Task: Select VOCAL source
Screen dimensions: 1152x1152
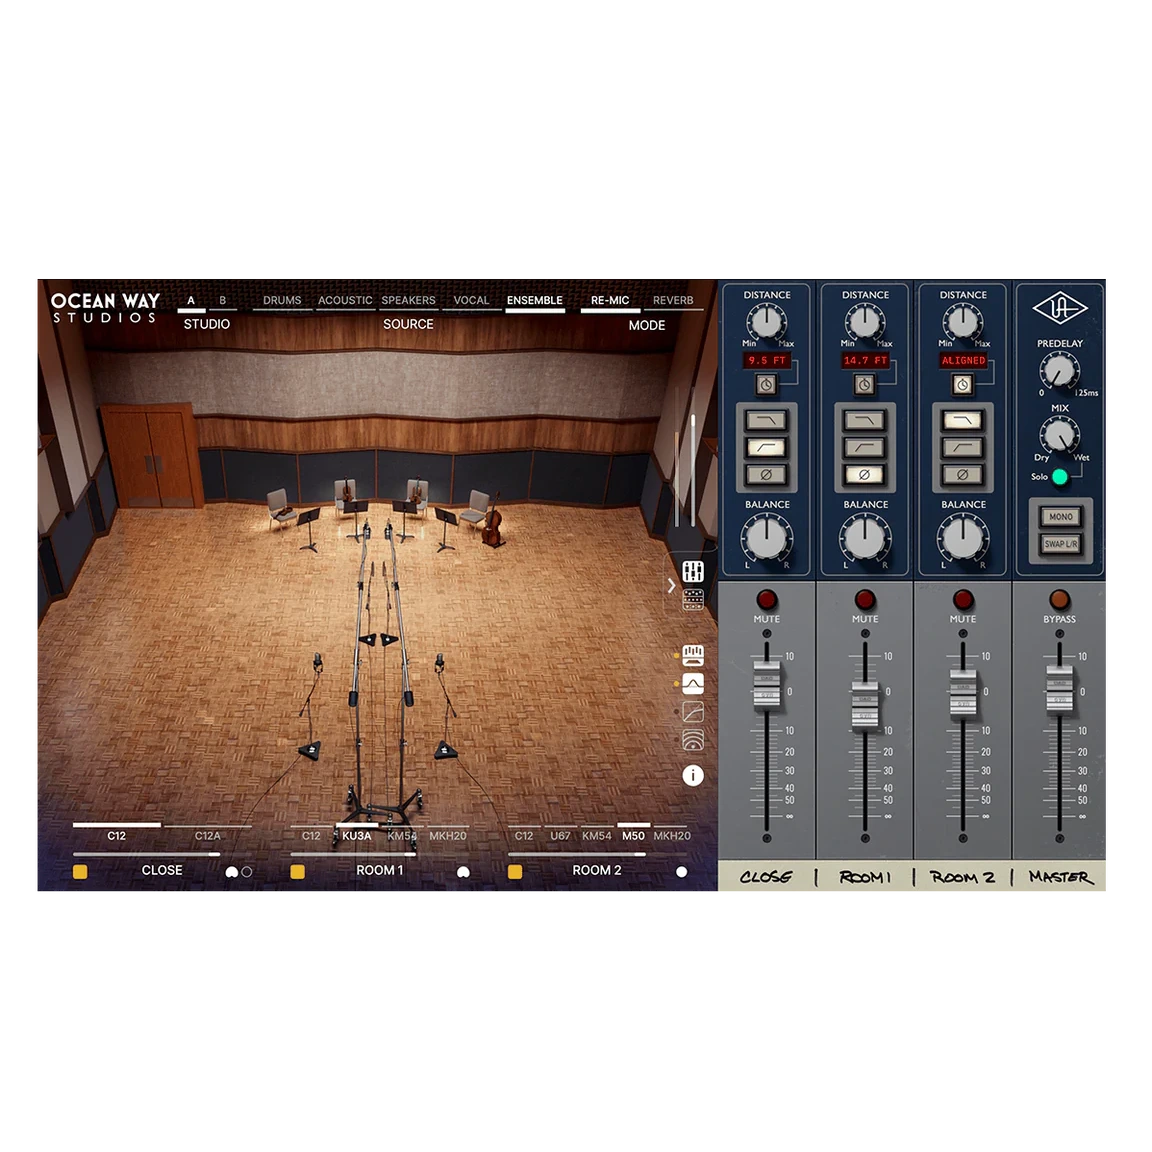Action: point(471,300)
